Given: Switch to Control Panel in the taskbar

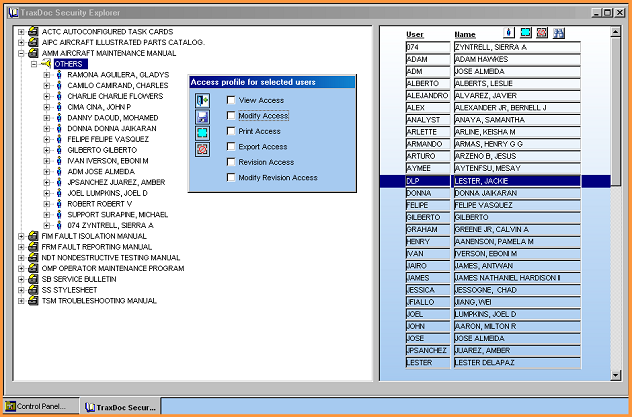Looking at the screenshot, I should 39,408.
